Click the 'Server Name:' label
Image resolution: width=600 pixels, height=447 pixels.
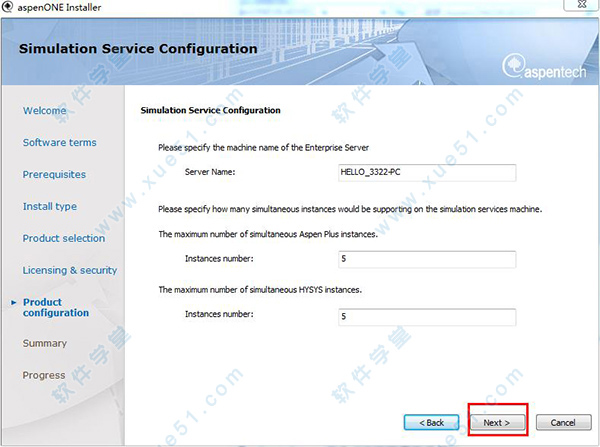coord(210,172)
